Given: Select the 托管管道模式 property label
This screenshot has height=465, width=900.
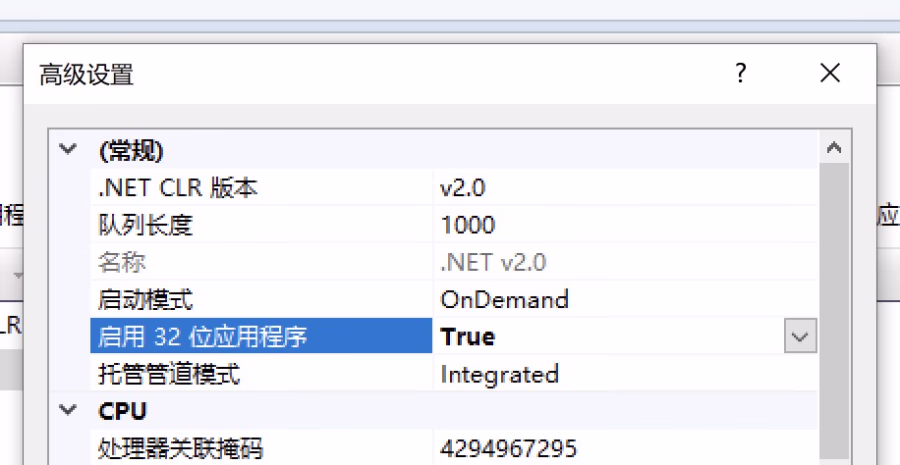Looking at the screenshot, I should [169, 374].
